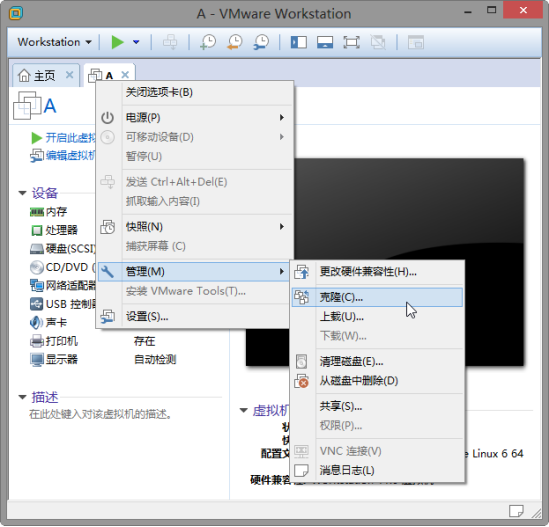This screenshot has width=549, height=527.
Task: Click the VMware app icon in title bar
Action: (16, 13)
